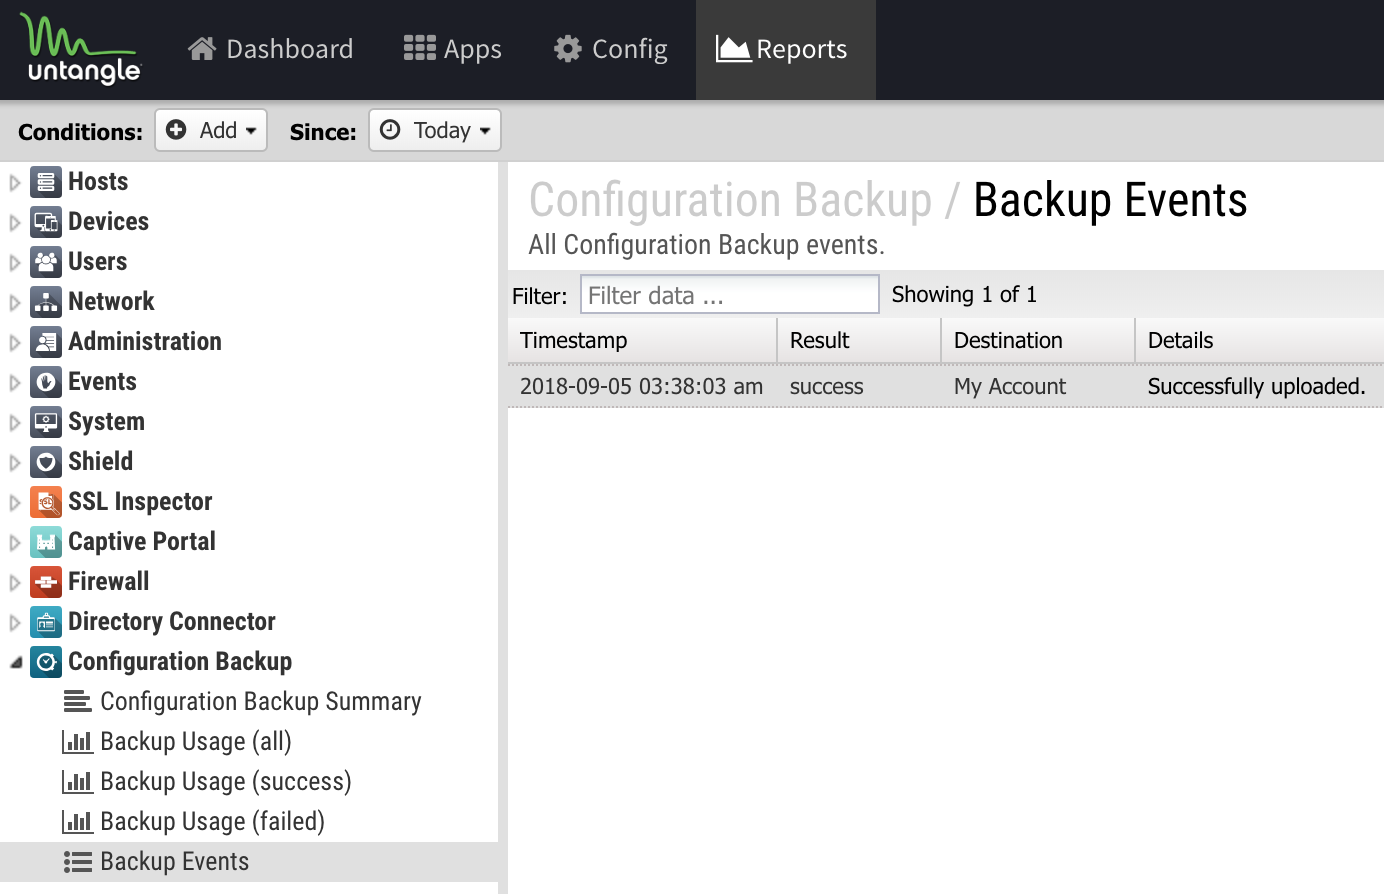
Task: Focus the Filter data input field
Action: pyautogui.click(x=730, y=295)
